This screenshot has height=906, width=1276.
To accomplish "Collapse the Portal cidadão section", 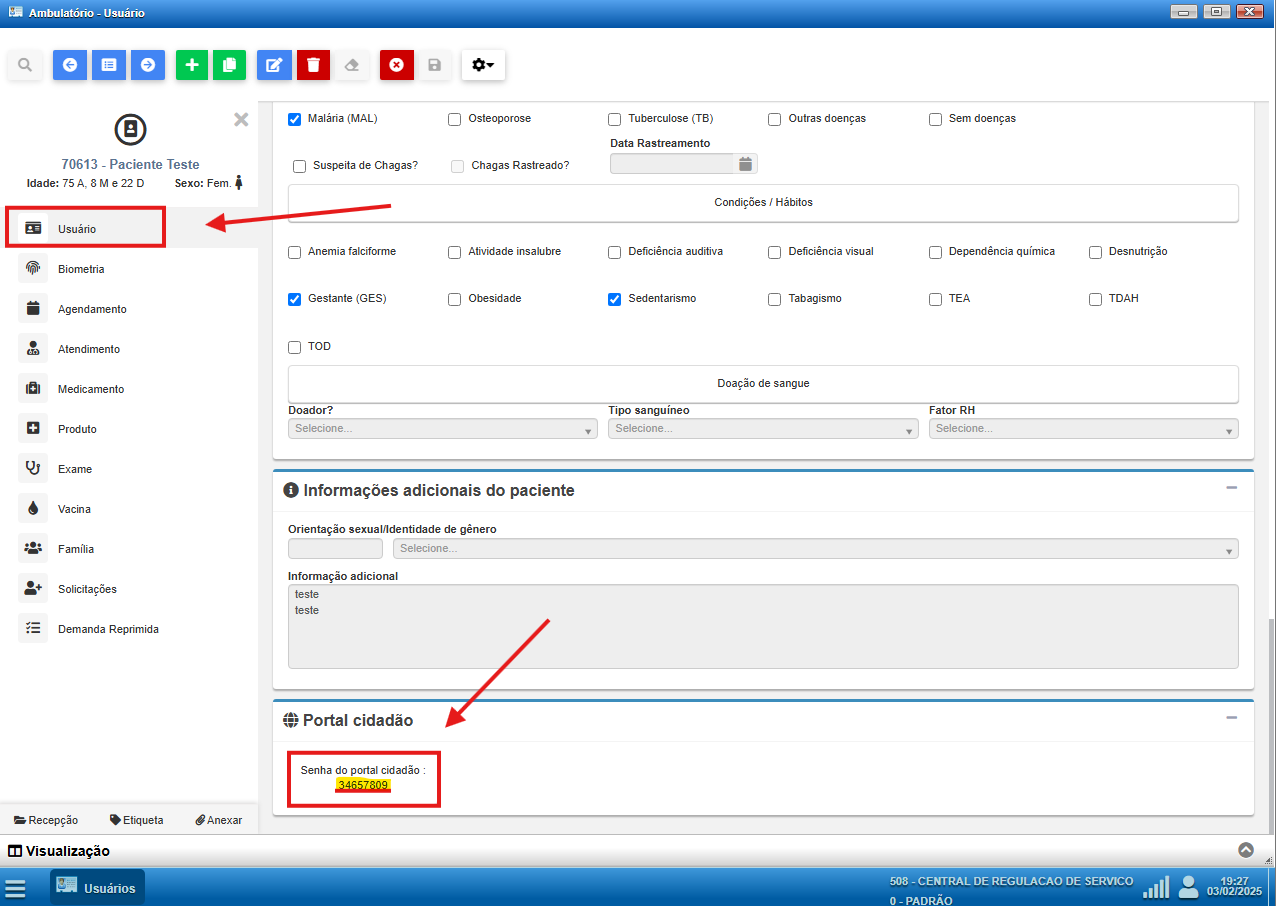I will pyautogui.click(x=1232, y=718).
